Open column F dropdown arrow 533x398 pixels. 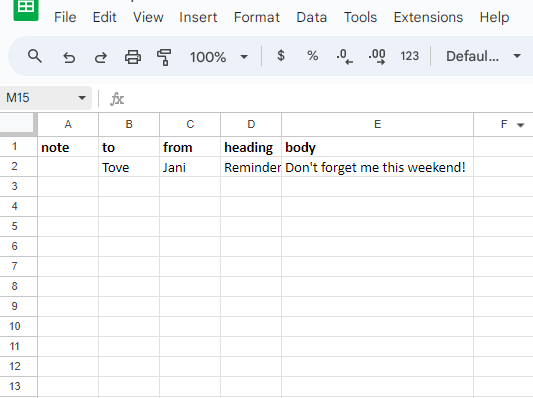pyautogui.click(x=520, y=125)
